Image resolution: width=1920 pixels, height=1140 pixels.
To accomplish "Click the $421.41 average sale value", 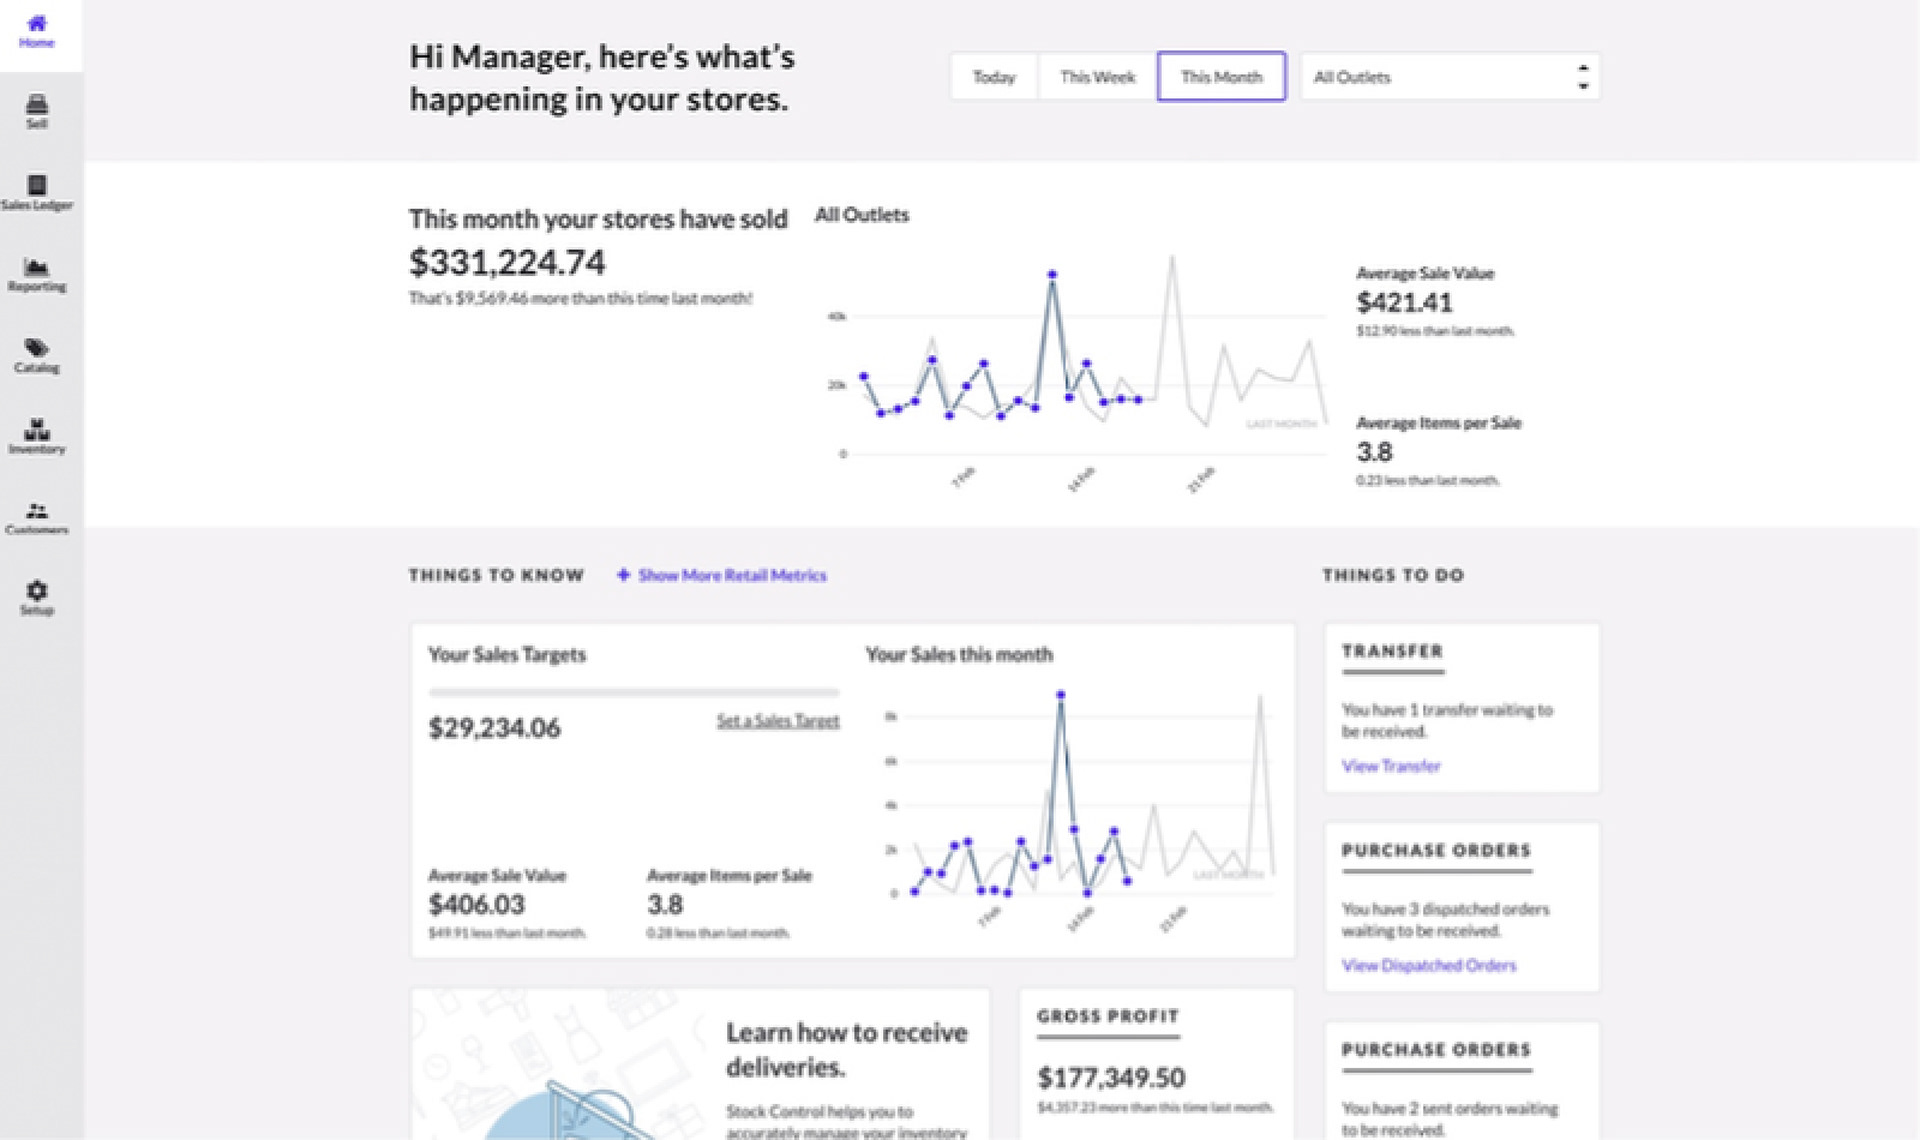I will [1404, 302].
